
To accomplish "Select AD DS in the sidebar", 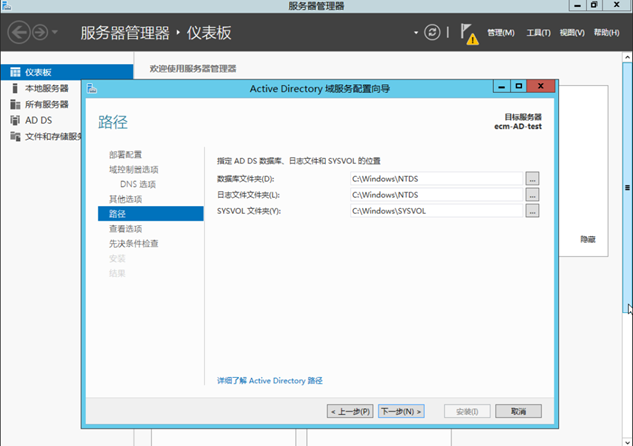I will (x=38, y=120).
